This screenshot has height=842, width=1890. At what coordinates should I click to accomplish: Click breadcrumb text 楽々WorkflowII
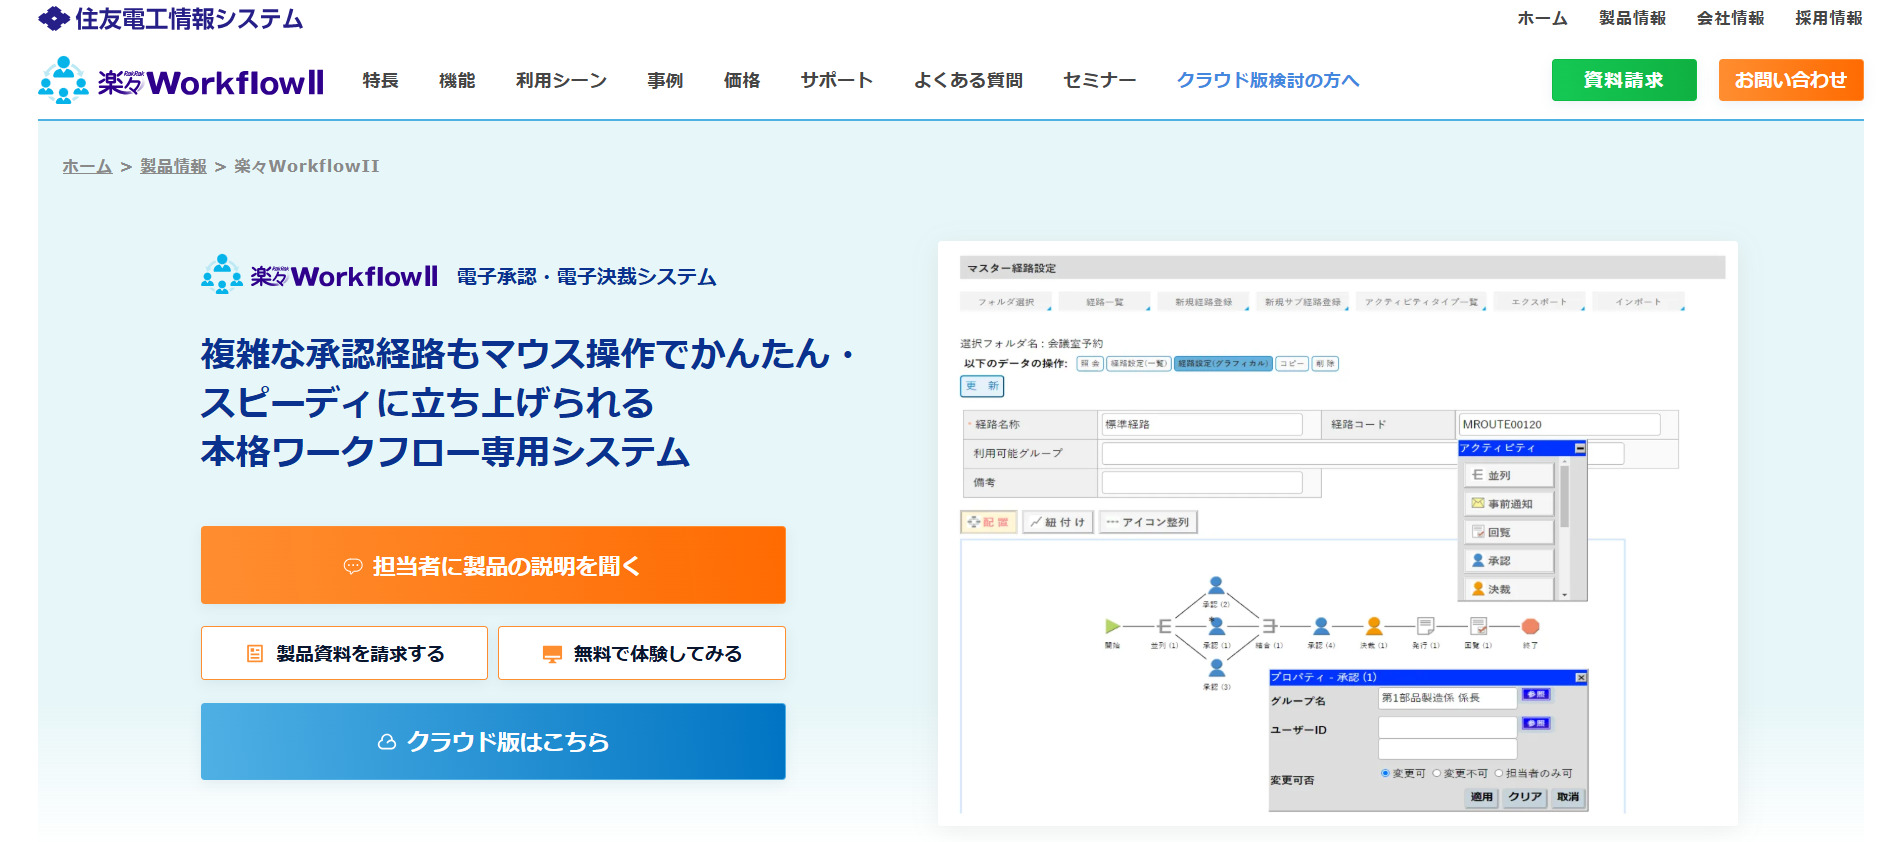click(x=307, y=166)
